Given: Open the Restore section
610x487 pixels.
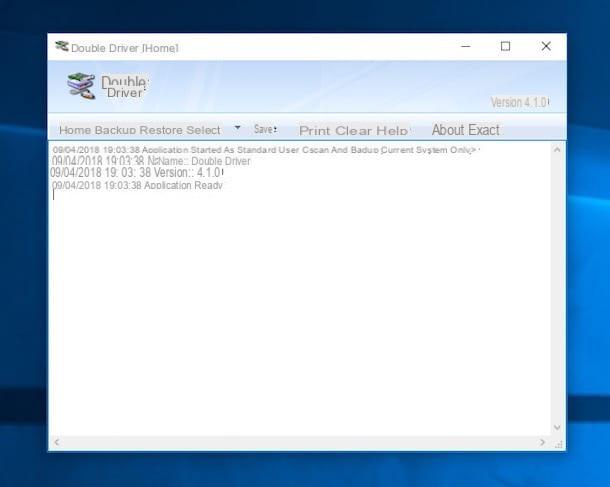Looking at the screenshot, I should [161, 130].
